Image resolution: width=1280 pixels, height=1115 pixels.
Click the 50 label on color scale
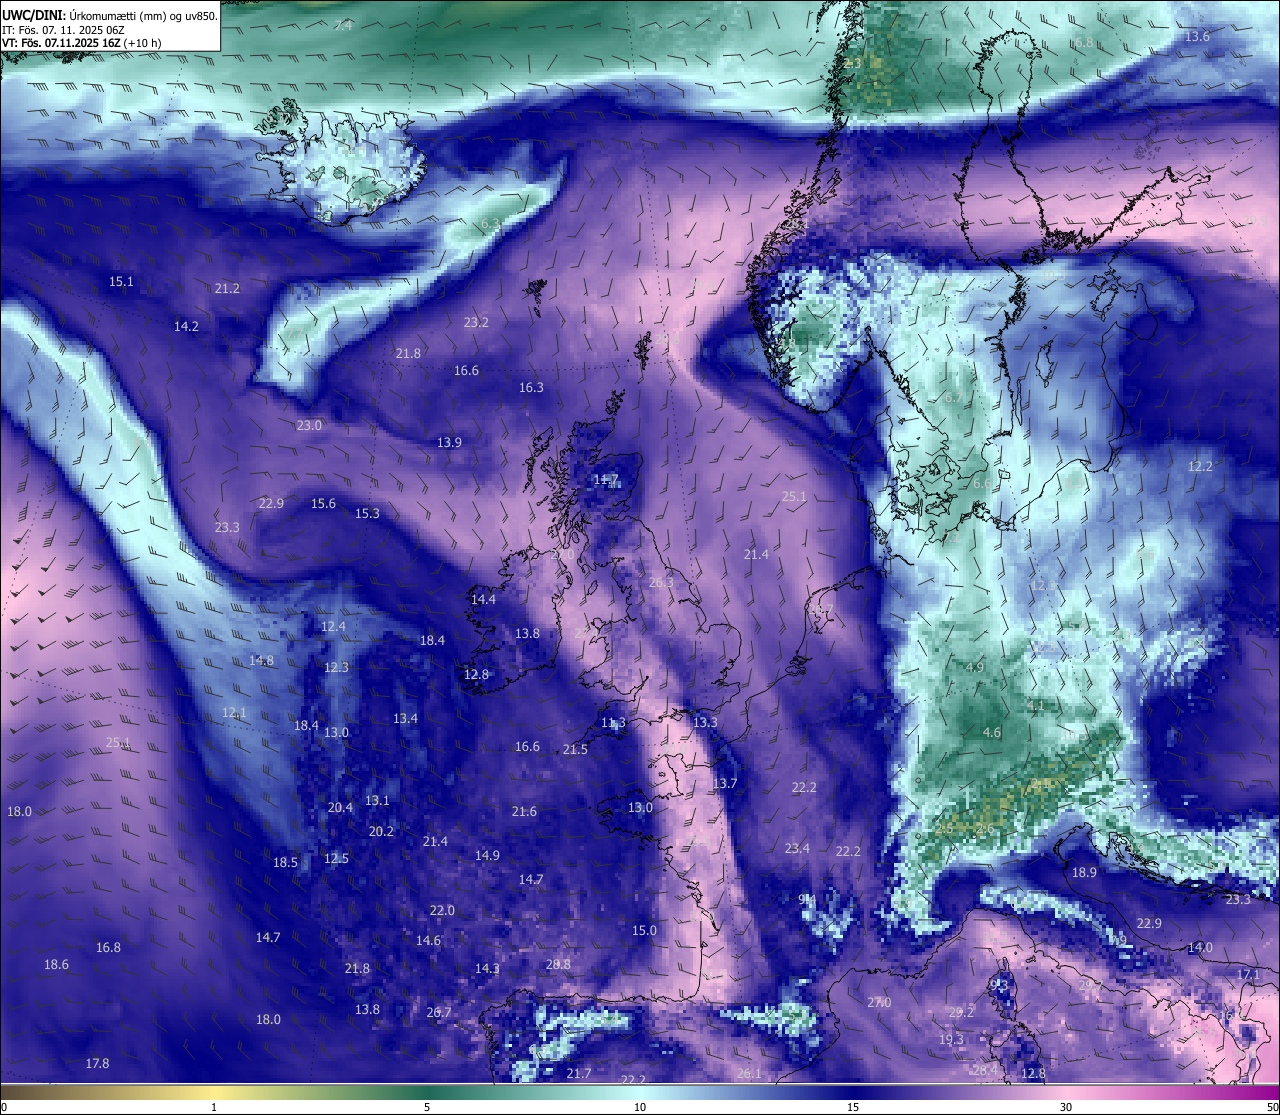click(1272, 1107)
